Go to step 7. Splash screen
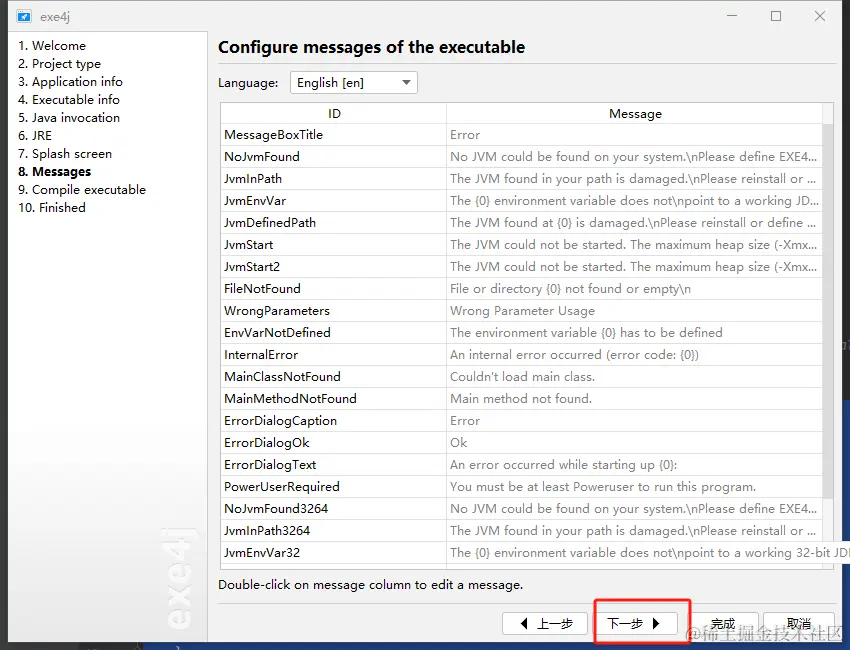Screen dimensions: 850x650 (65, 153)
